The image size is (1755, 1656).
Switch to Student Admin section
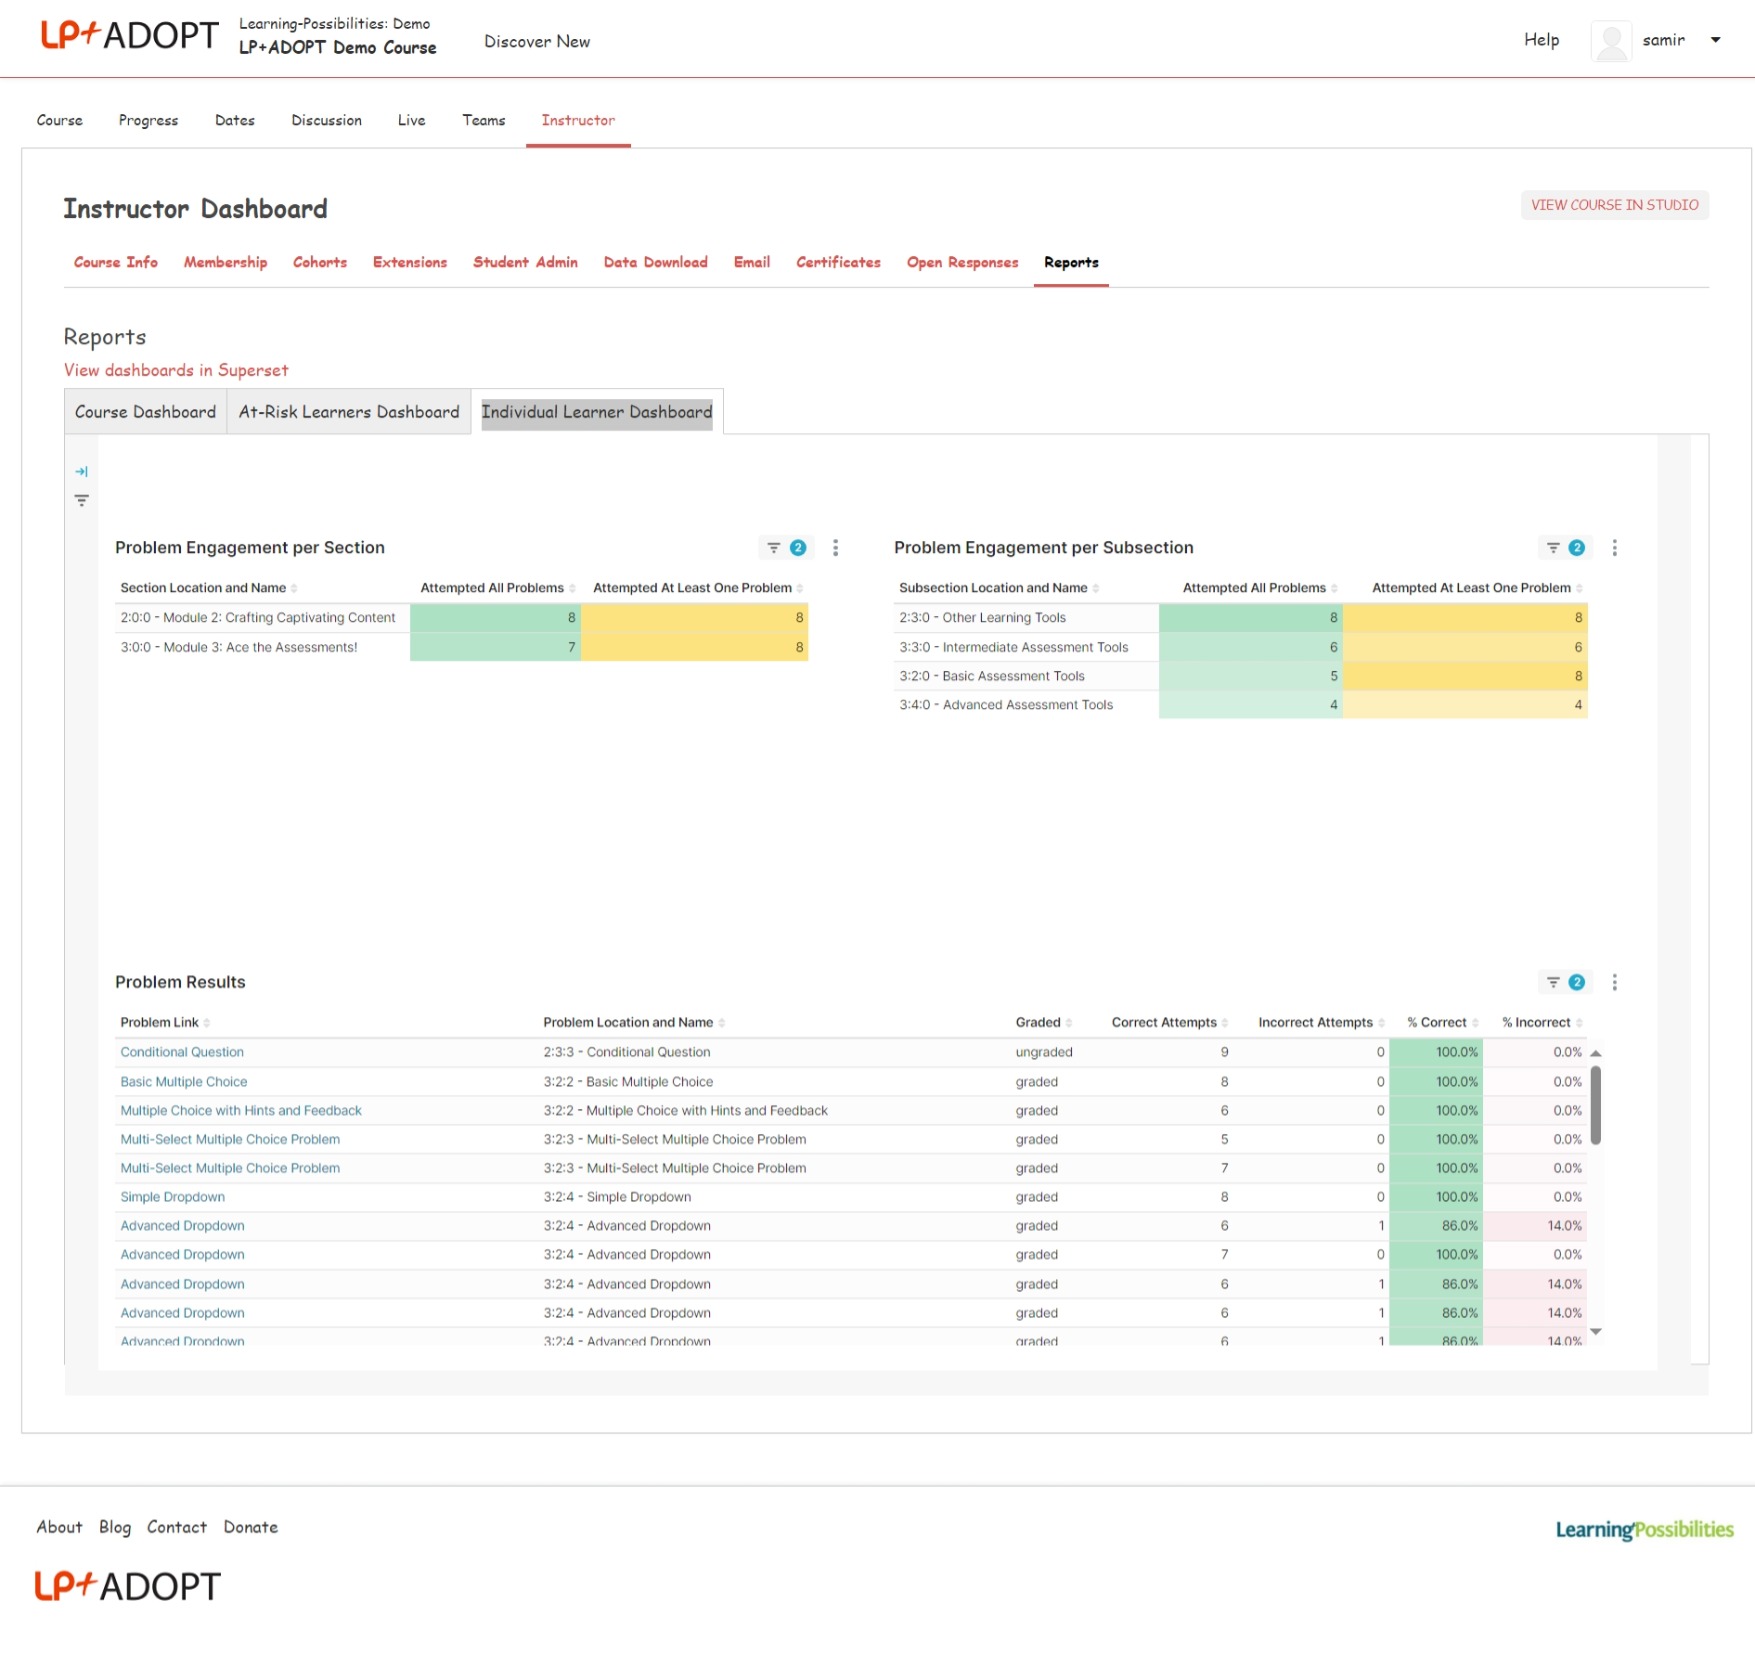tap(526, 262)
